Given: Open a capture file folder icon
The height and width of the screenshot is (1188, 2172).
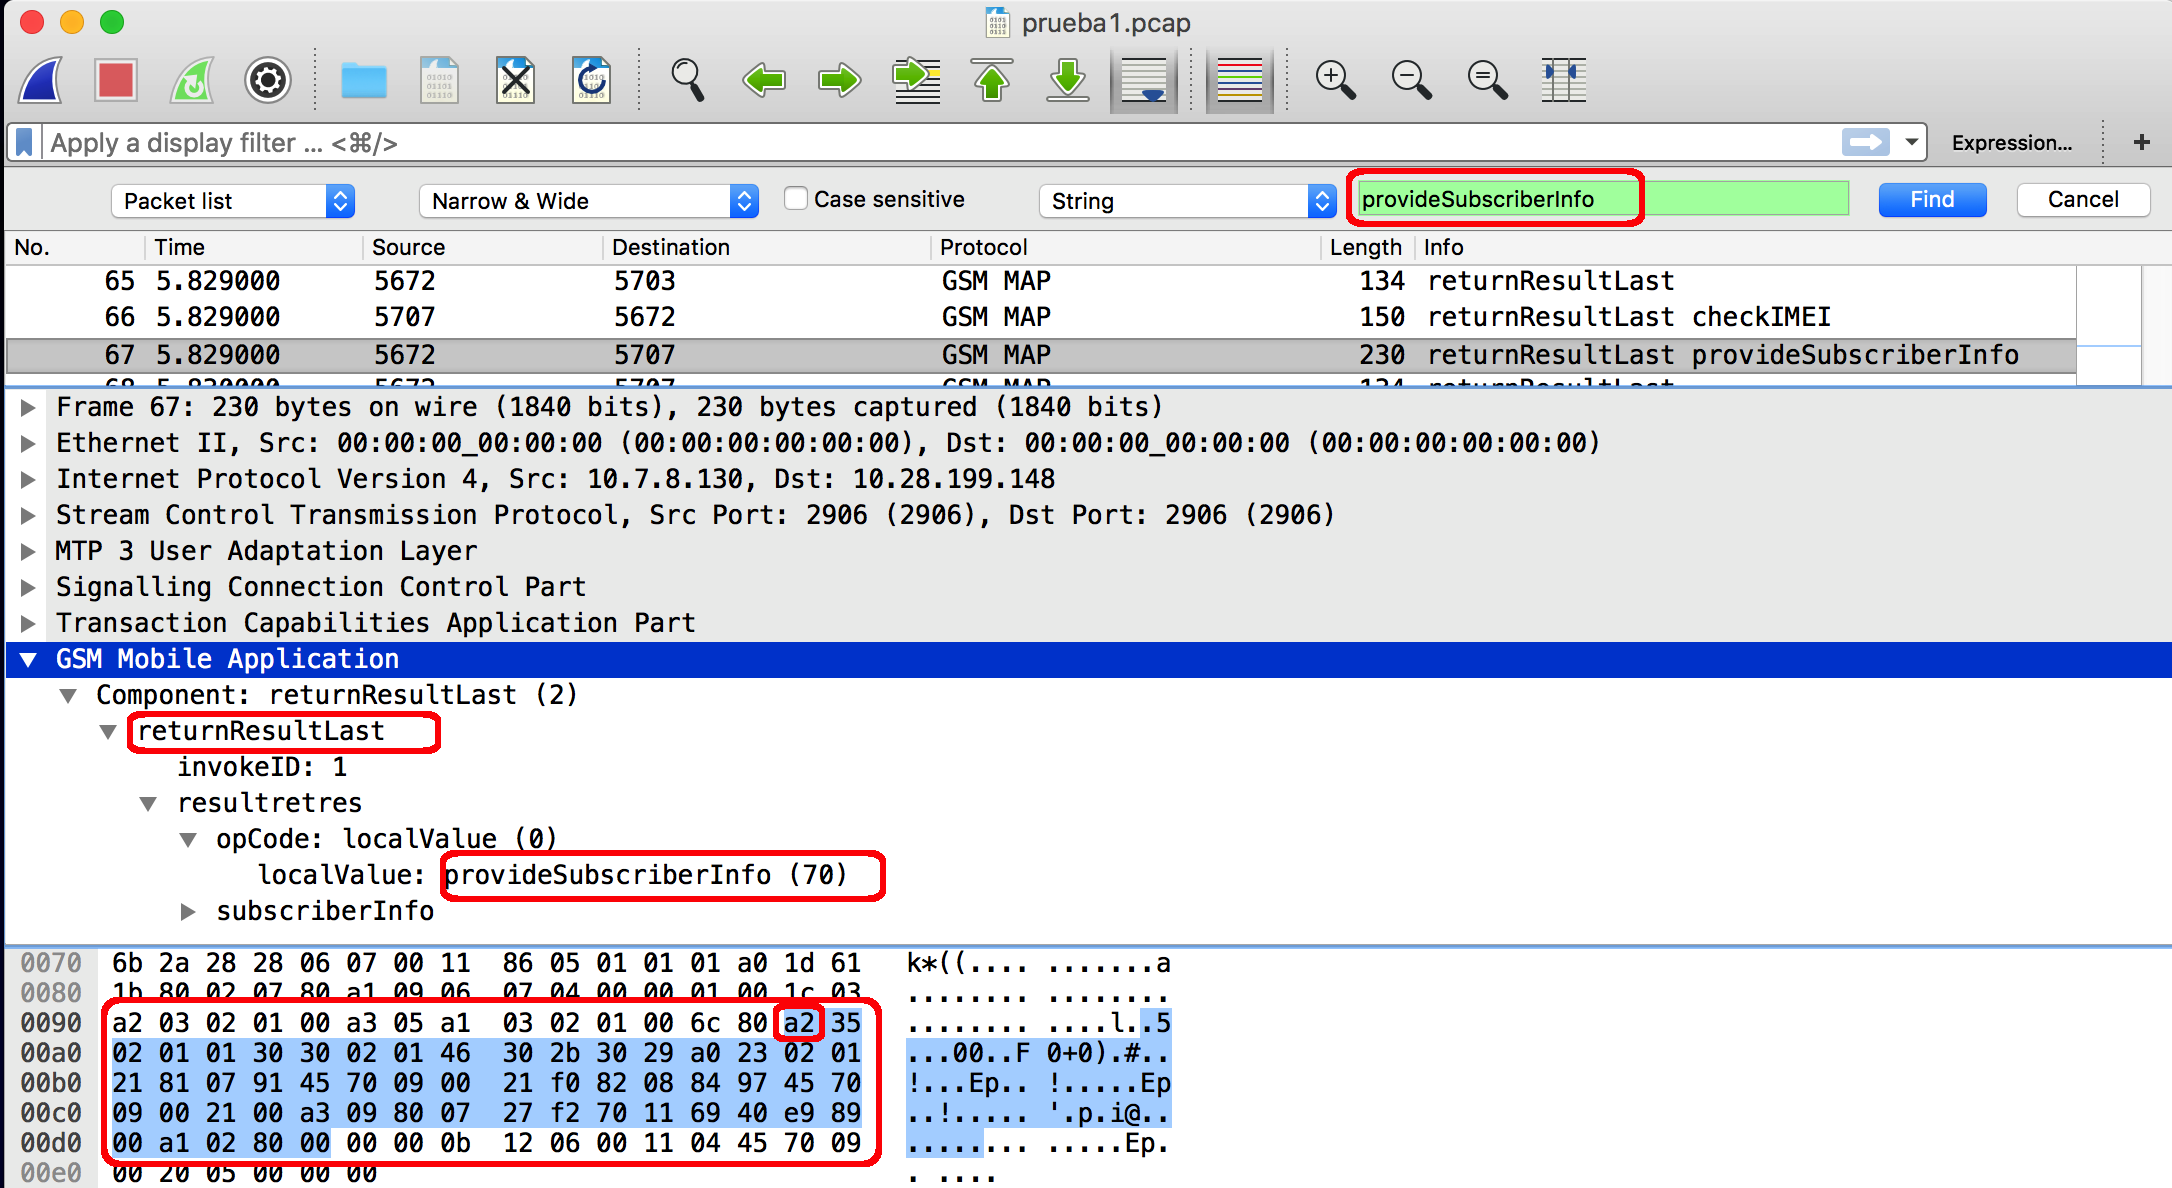Looking at the screenshot, I should [x=364, y=80].
